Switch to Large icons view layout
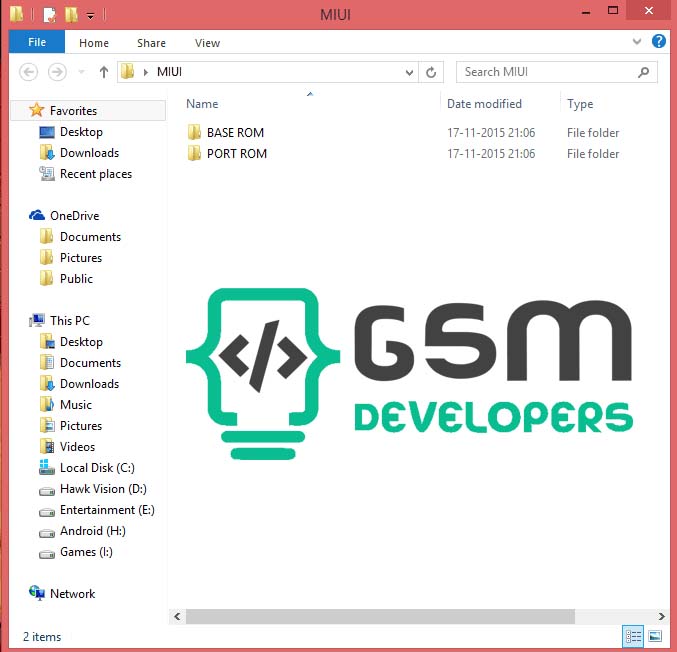Screen dimensions: 677x652 pyautogui.click(x=655, y=636)
